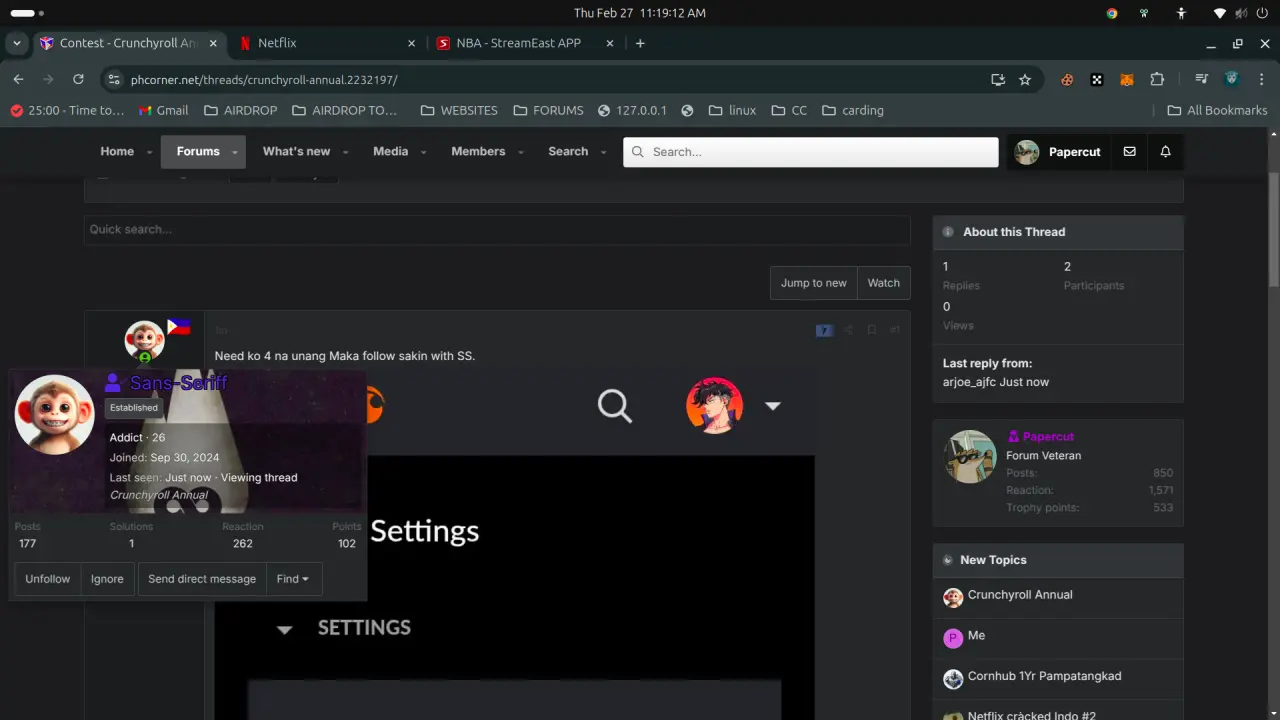Open the media controls icon
1280x720 pixels.
pyautogui.click(x=1201, y=79)
